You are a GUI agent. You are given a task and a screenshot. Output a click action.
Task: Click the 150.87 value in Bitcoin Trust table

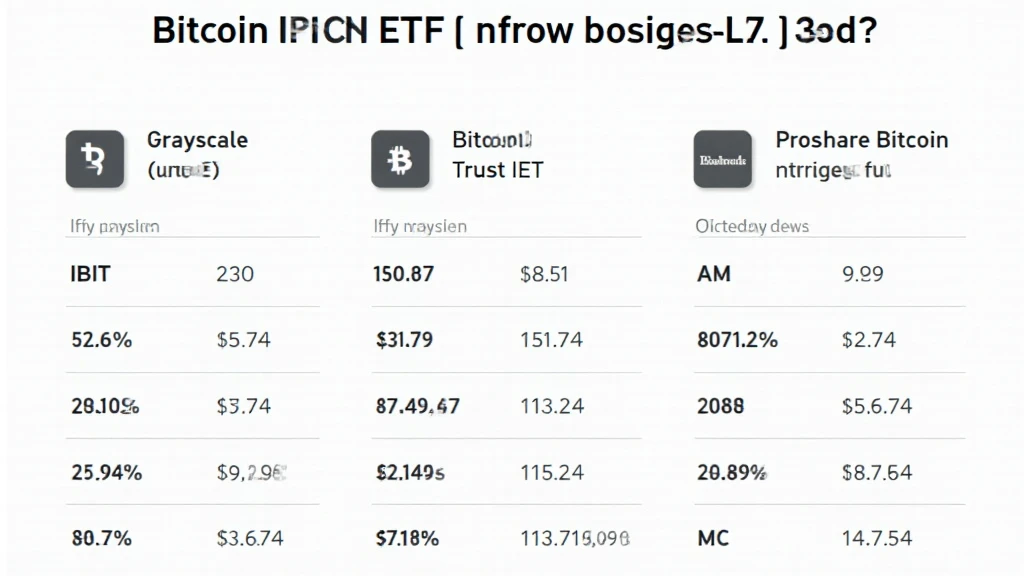point(404,273)
